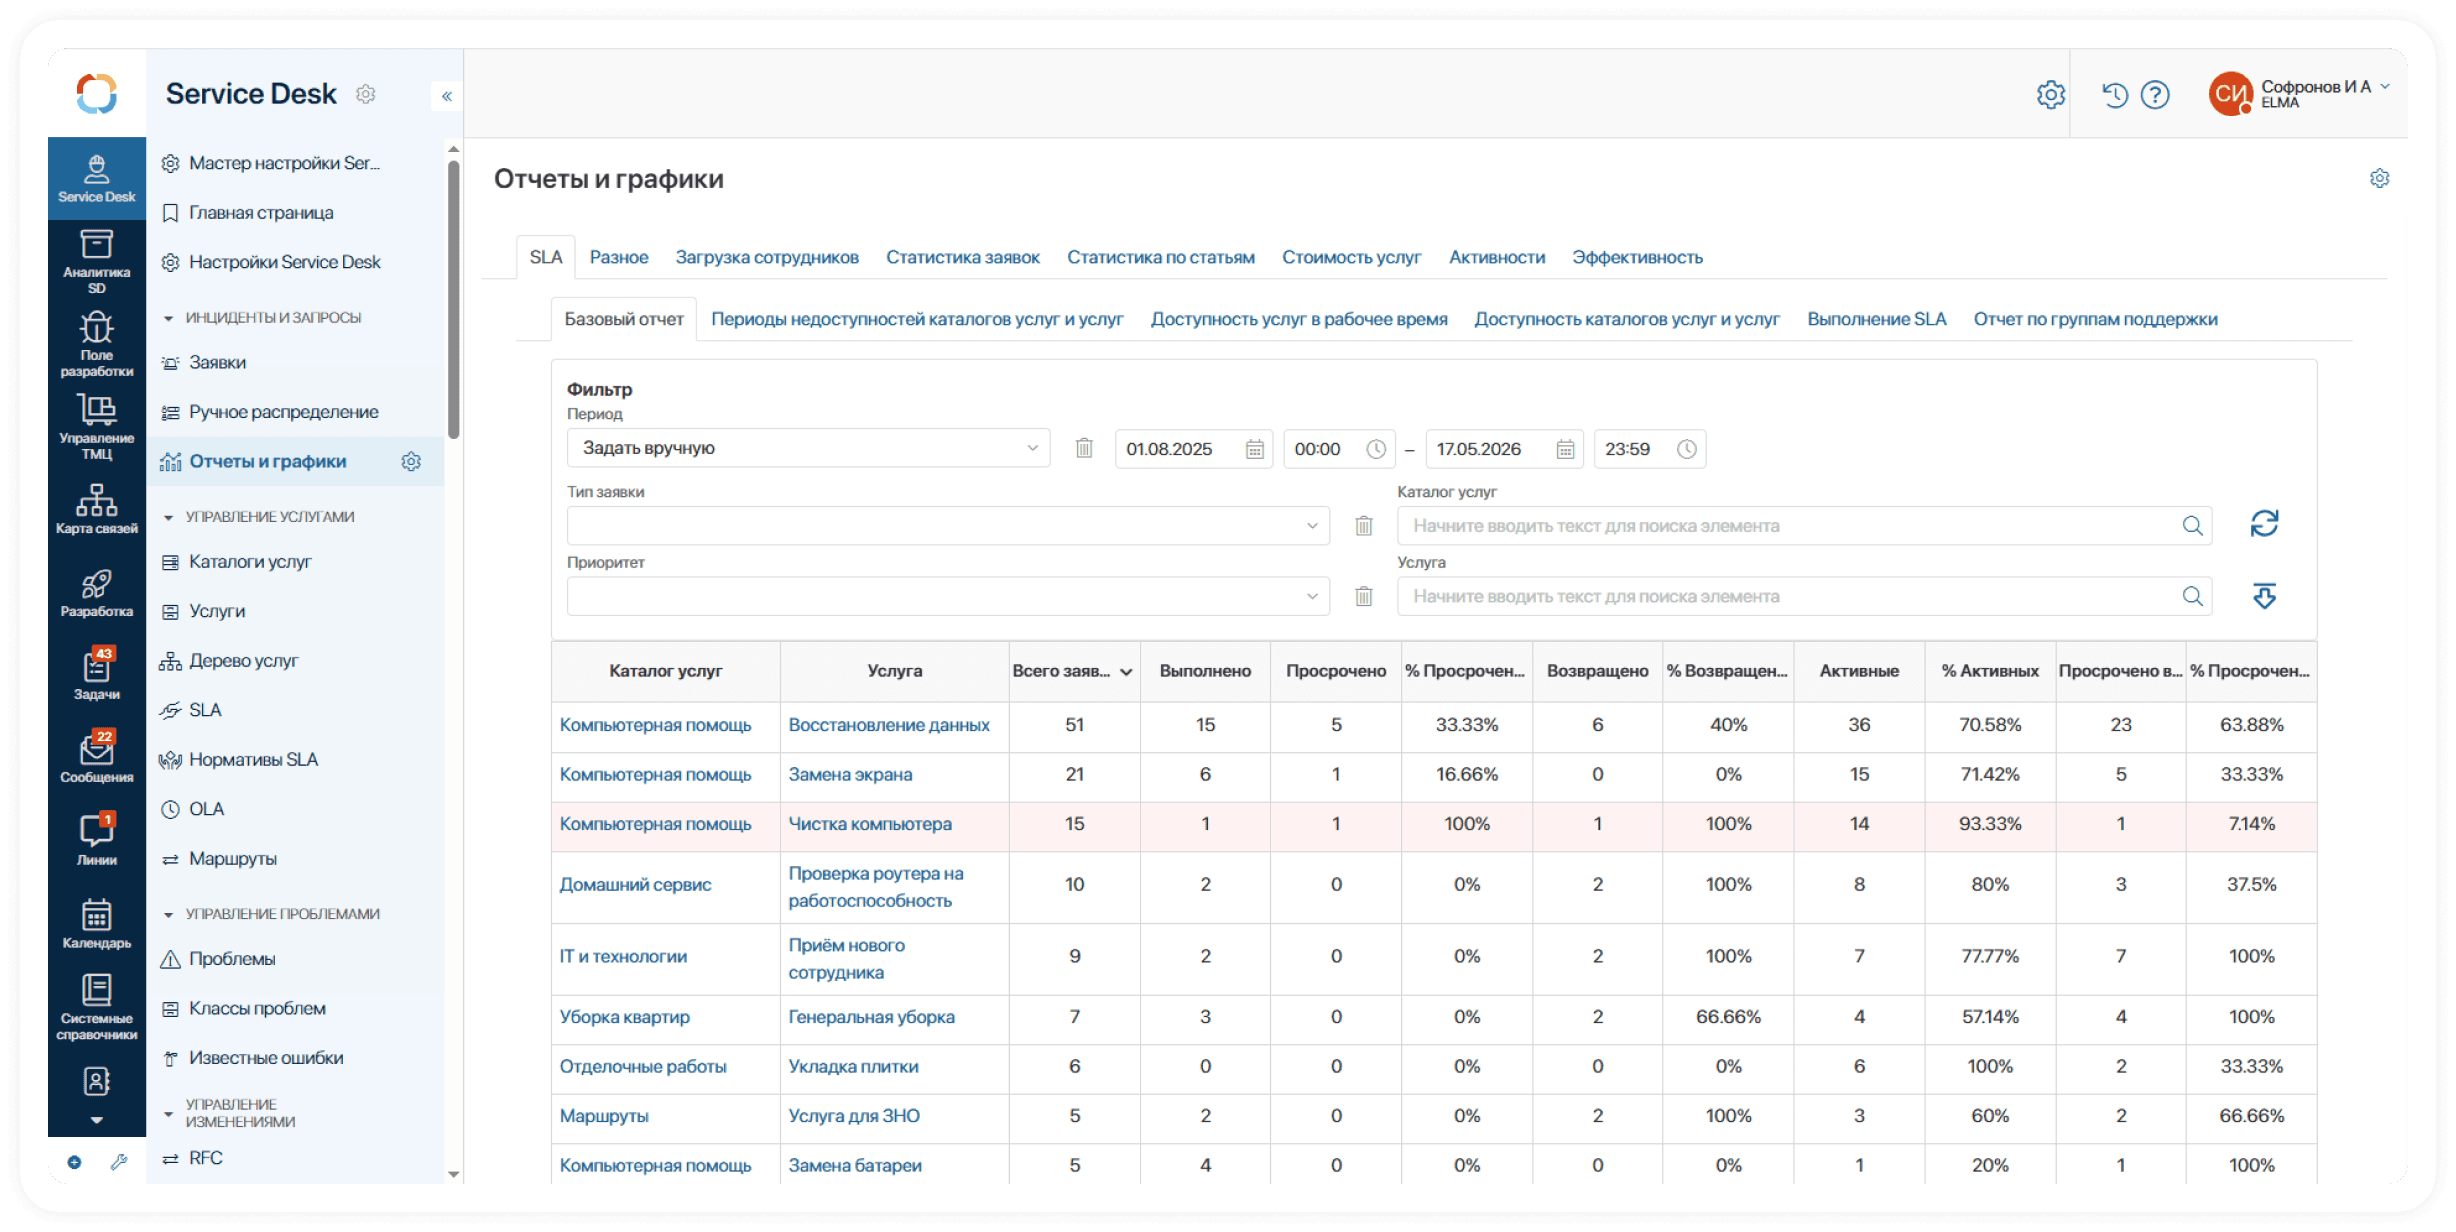Click the export download icon
This screenshot has height=1232, width=2456.
tap(2264, 596)
